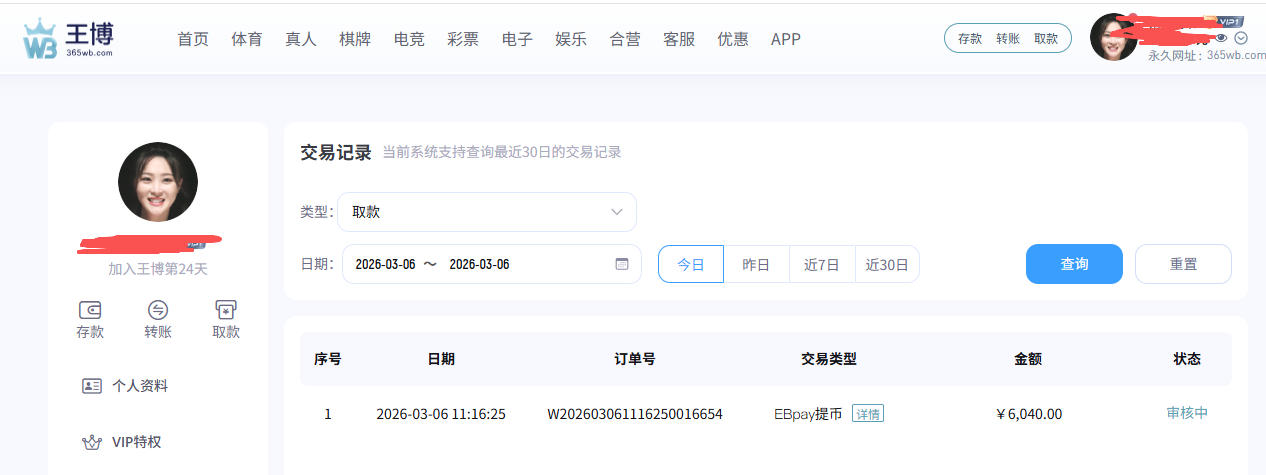Open the 类型 取款 dropdown
The image size is (1266, 475).
click(x=487, y=212)
